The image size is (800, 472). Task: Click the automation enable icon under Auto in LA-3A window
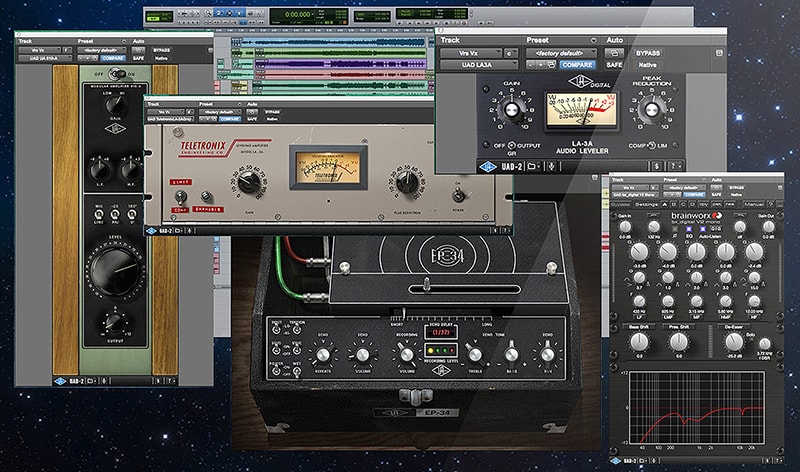click(x=614, y=53)
